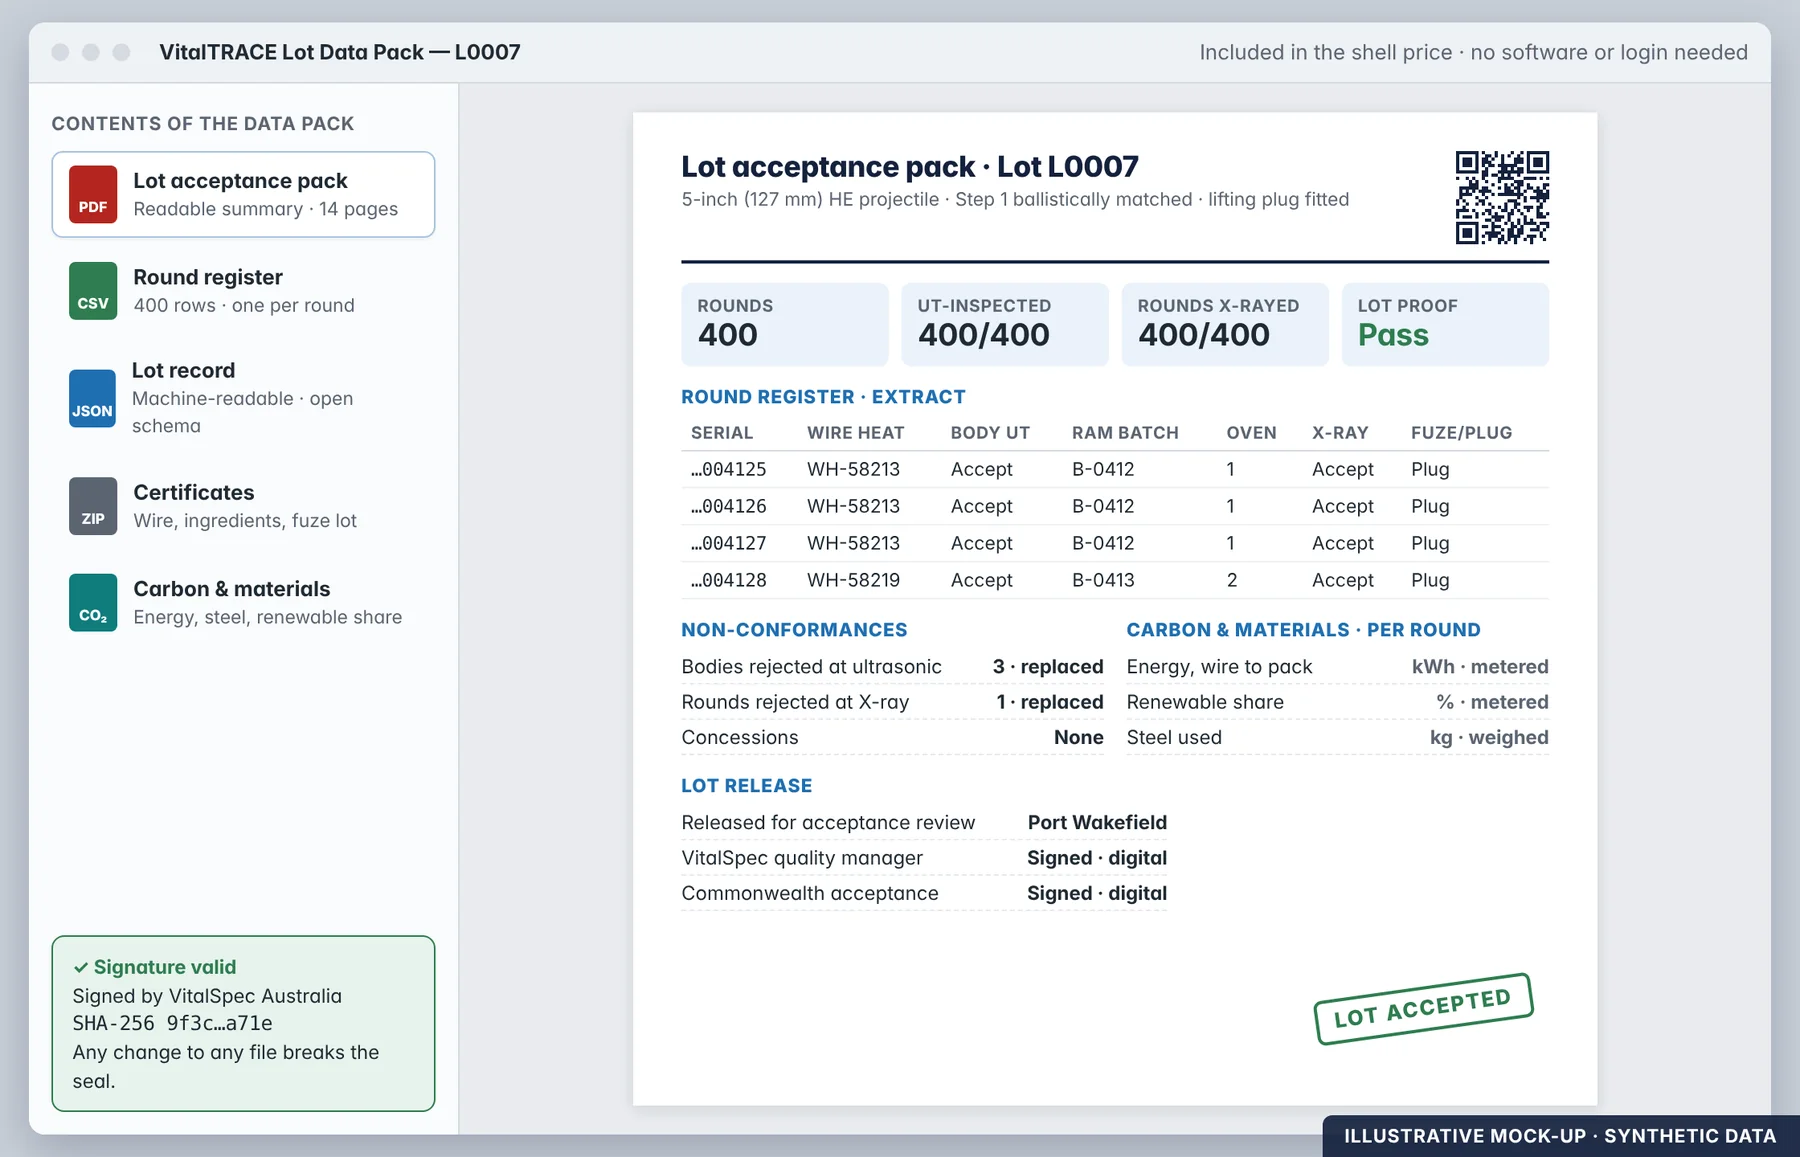Screen dimensions: 1800x1157
Task: Click the blue JSON file icon
Action: (92, 398)
